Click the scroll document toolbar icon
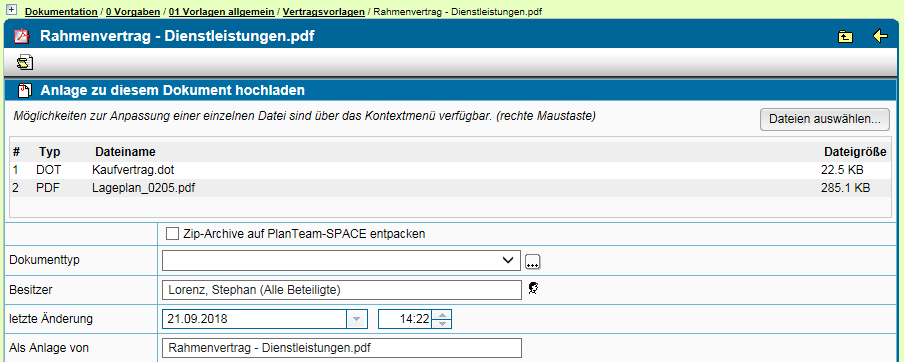 24,62
